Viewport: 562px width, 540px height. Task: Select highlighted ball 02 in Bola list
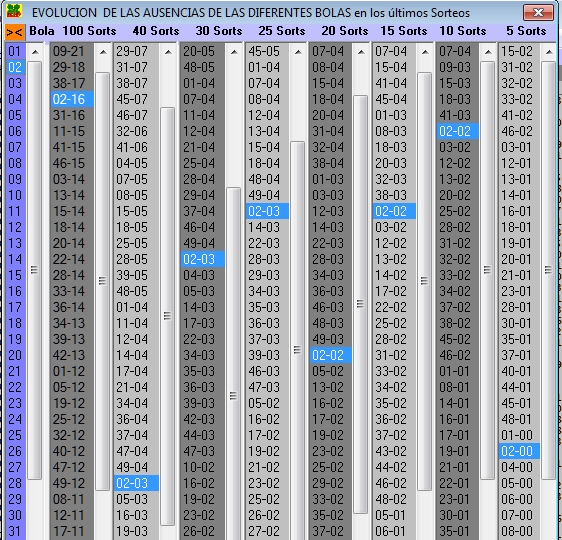click(x=15, y=67)
